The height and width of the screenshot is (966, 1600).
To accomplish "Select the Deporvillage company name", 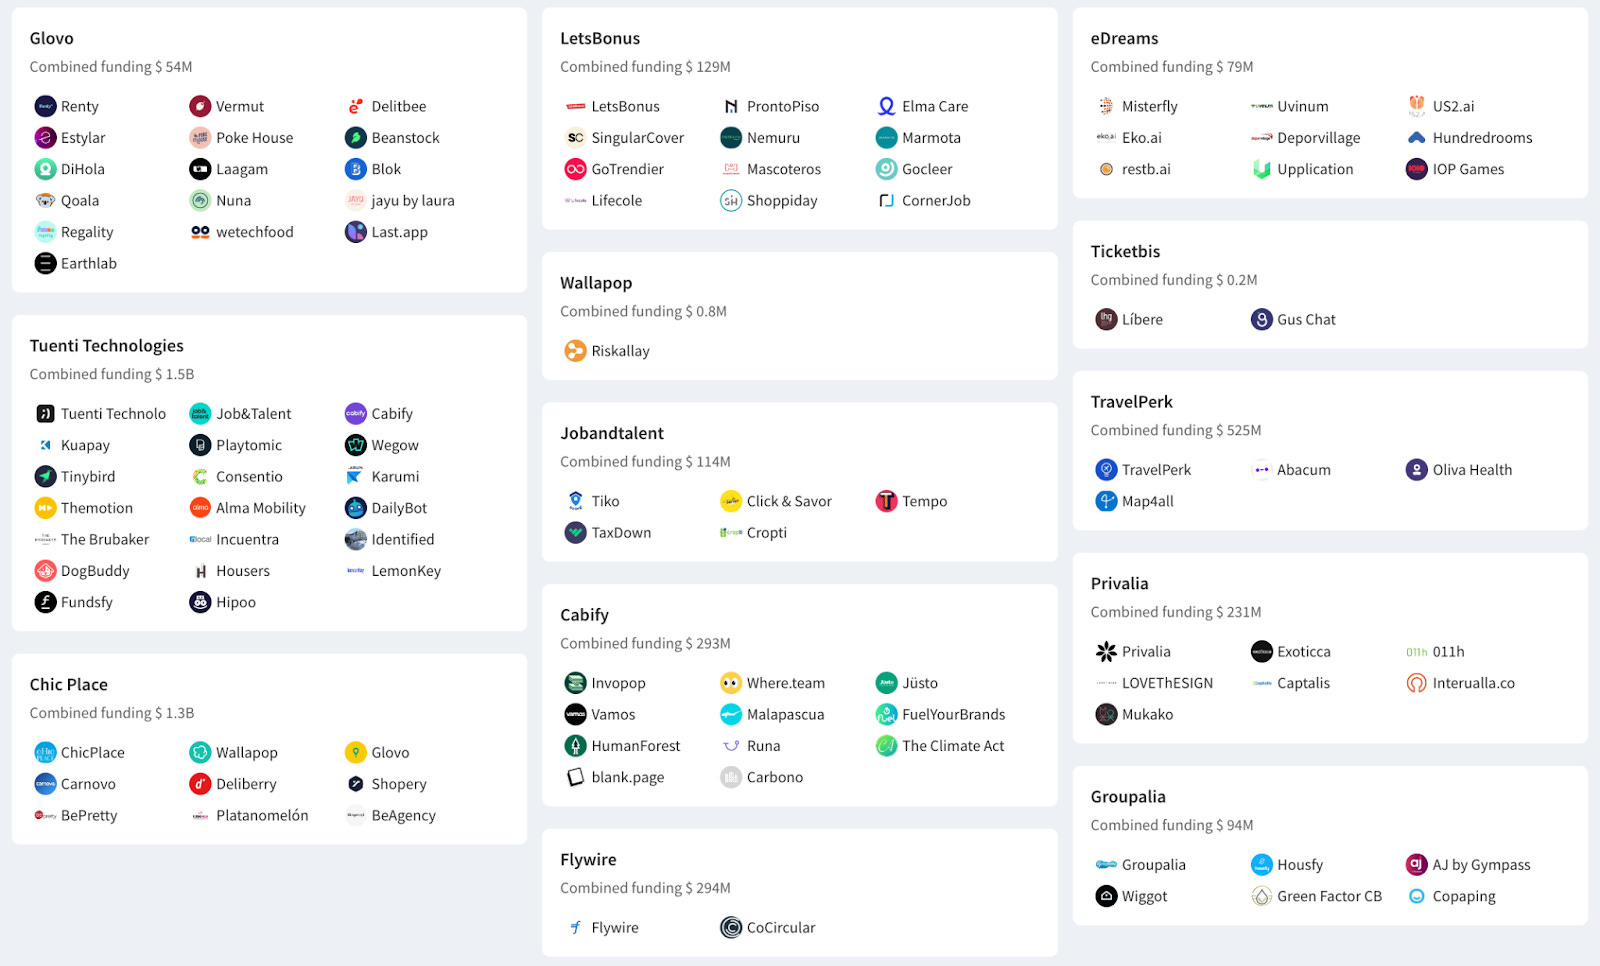I will click(1319, 138).
